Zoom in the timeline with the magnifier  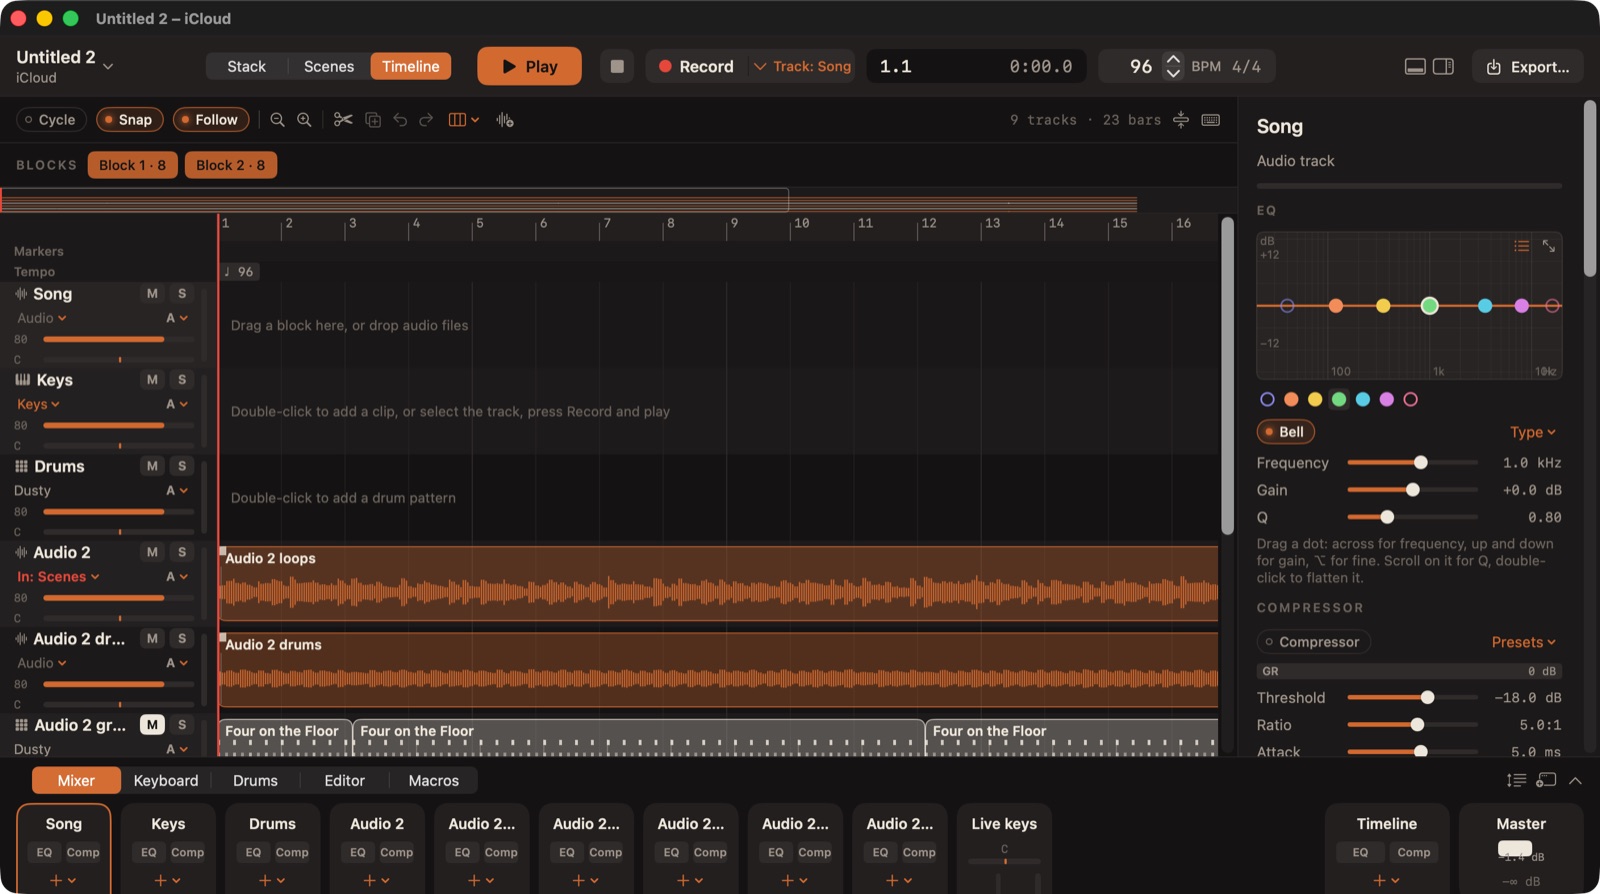tap(304, 120)
